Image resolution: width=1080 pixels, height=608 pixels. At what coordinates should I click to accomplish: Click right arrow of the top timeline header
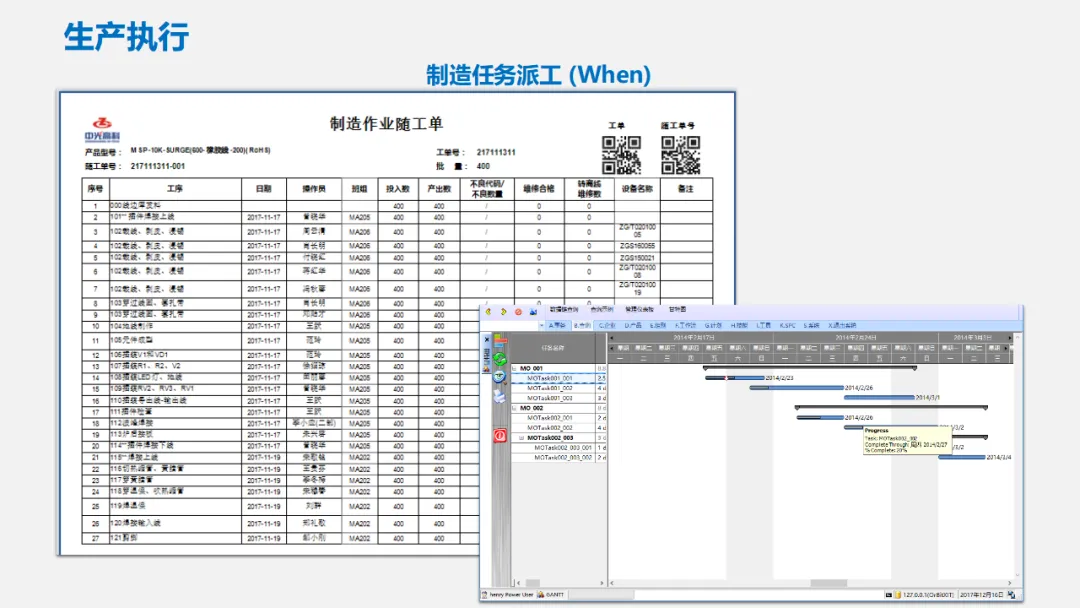tap(1010, 338)
